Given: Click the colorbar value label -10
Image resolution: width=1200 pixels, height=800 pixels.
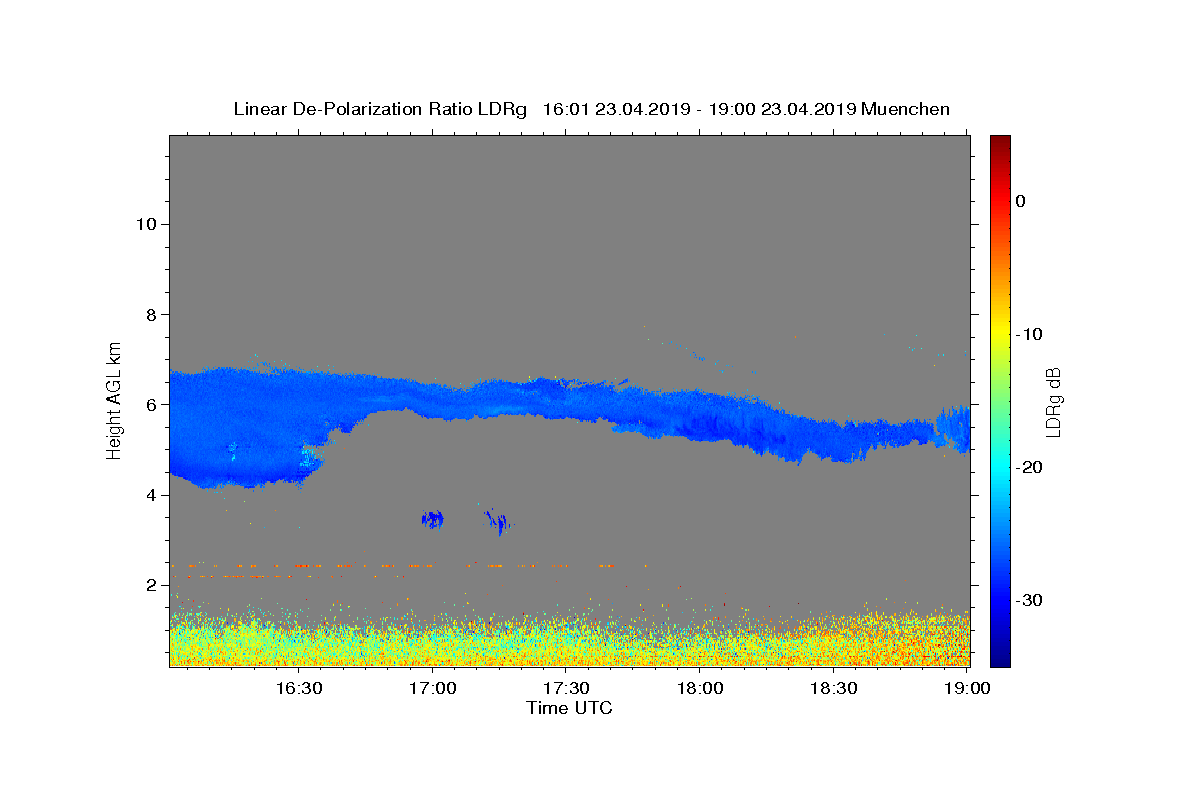Looking at the screenshot, I should [x=1030, y=334].
